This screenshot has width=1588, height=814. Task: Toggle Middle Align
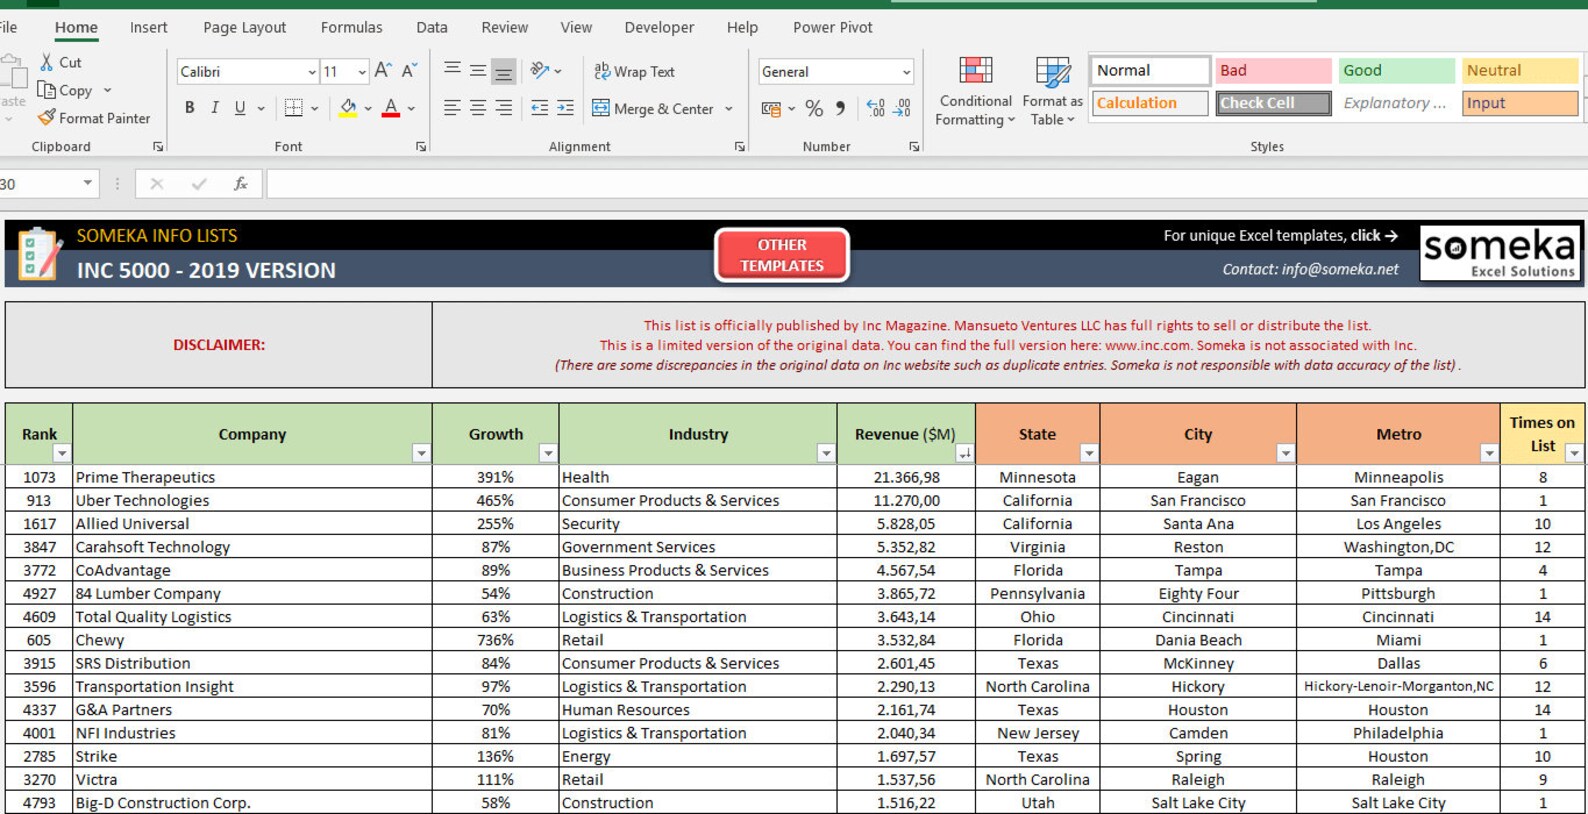[478, 71]
